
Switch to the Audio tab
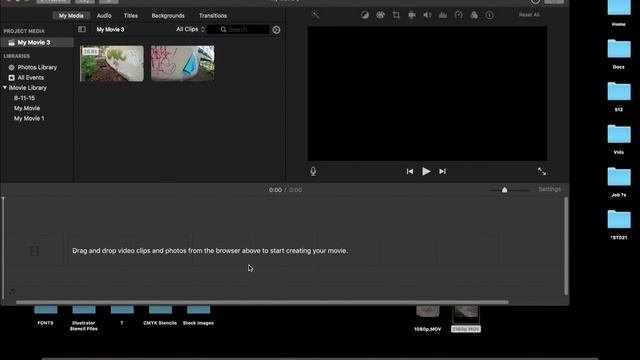click(x=104, y=16)
